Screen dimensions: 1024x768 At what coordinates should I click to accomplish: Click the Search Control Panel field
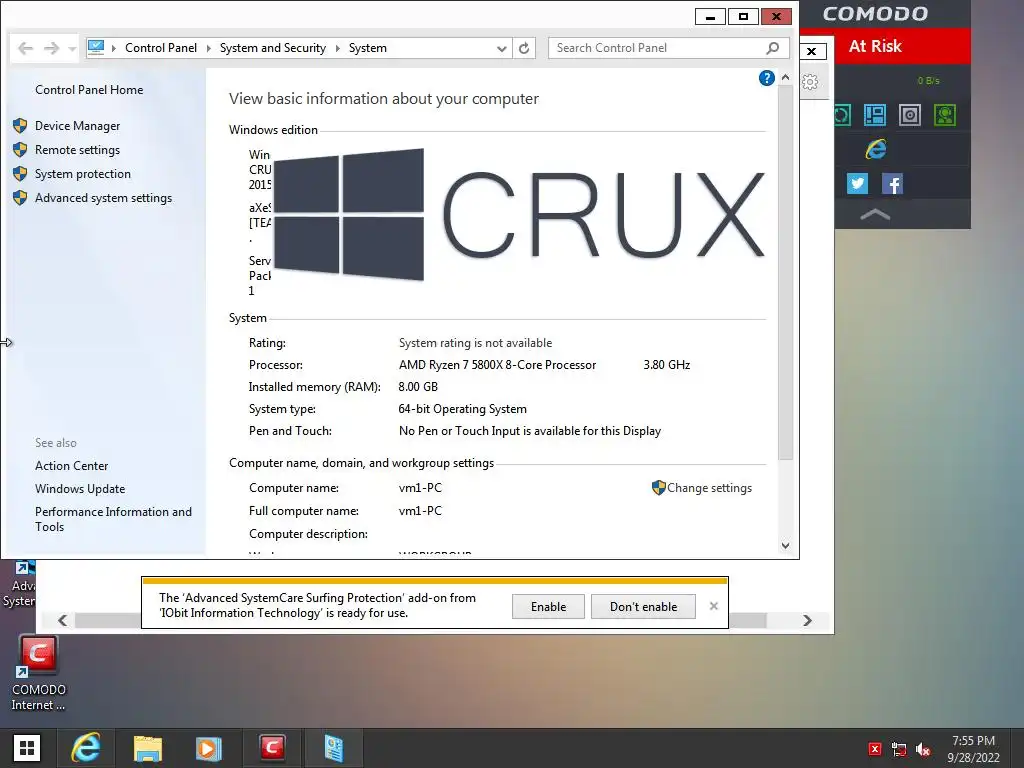click(669, 48)
